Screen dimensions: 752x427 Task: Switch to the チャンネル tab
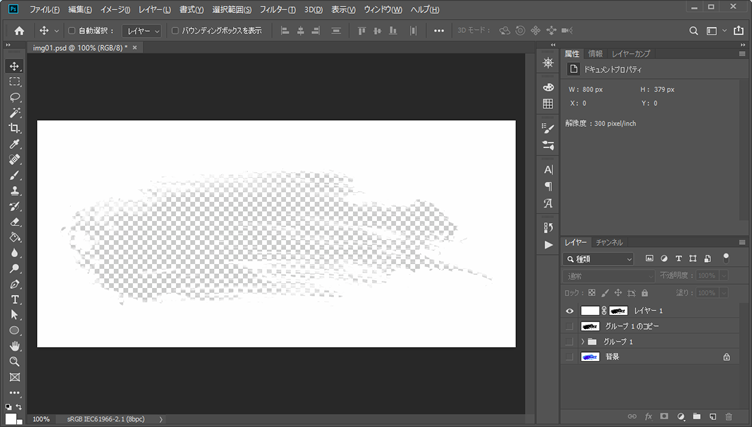609,242
